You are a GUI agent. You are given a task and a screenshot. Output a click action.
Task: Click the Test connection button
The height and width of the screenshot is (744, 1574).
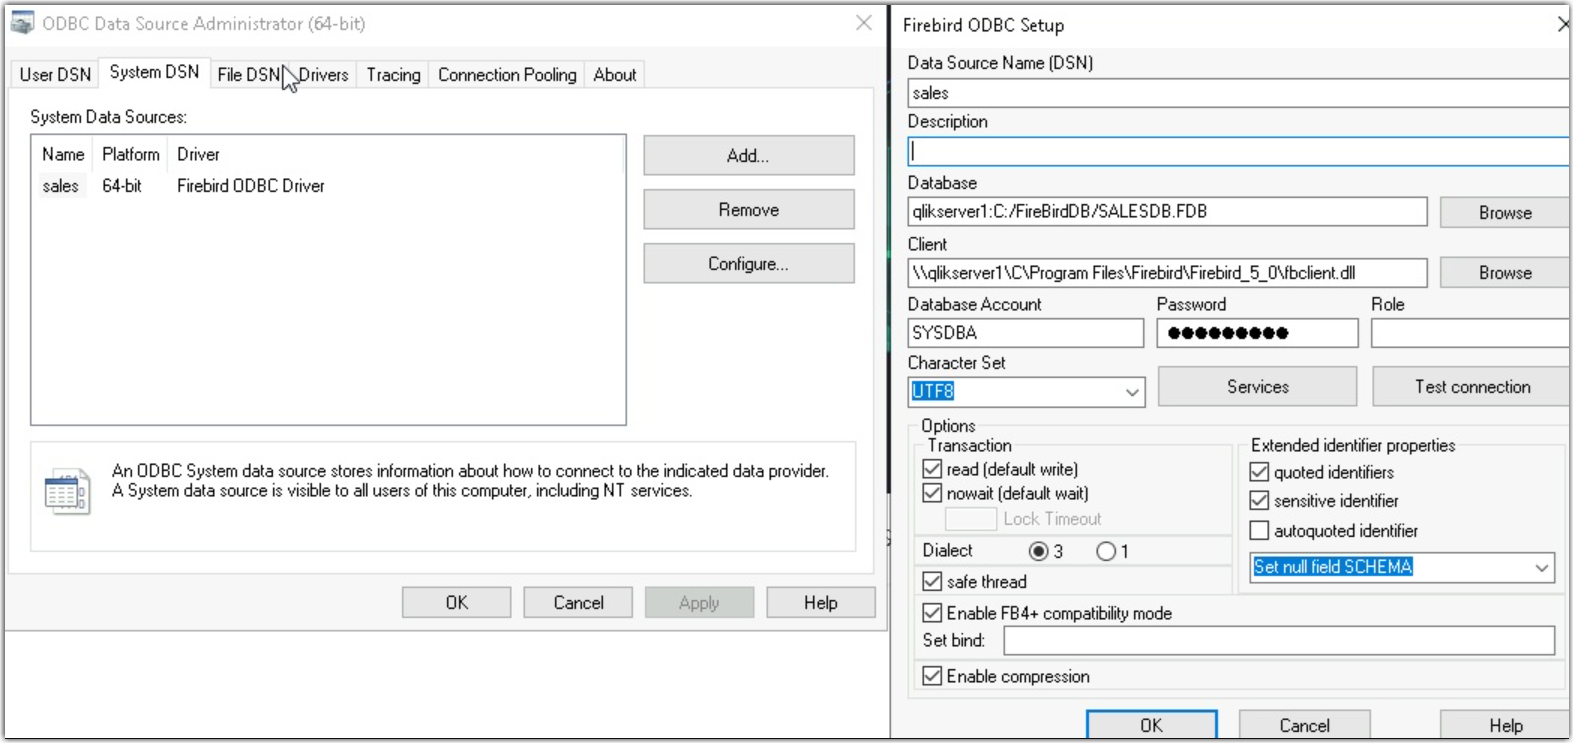click(1471, 387)
